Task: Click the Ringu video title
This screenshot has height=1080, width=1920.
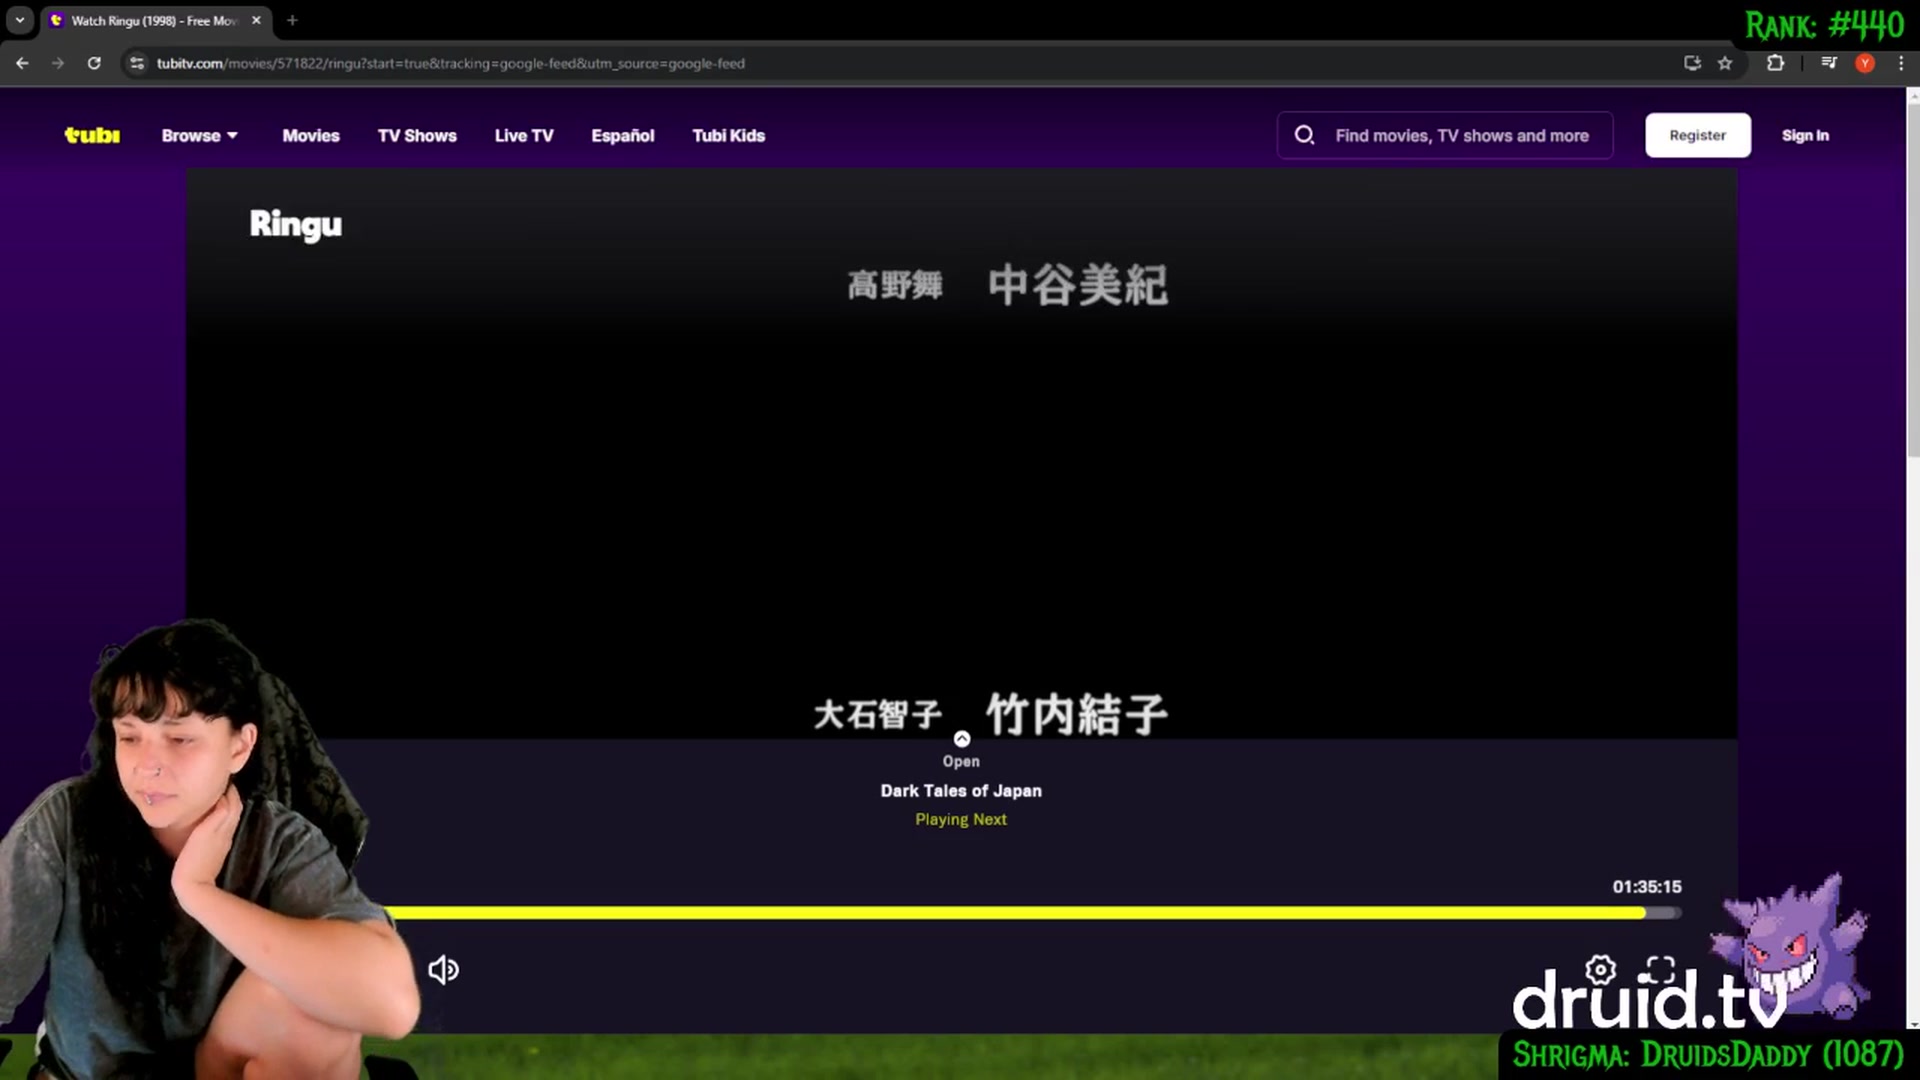Action: 295,224
